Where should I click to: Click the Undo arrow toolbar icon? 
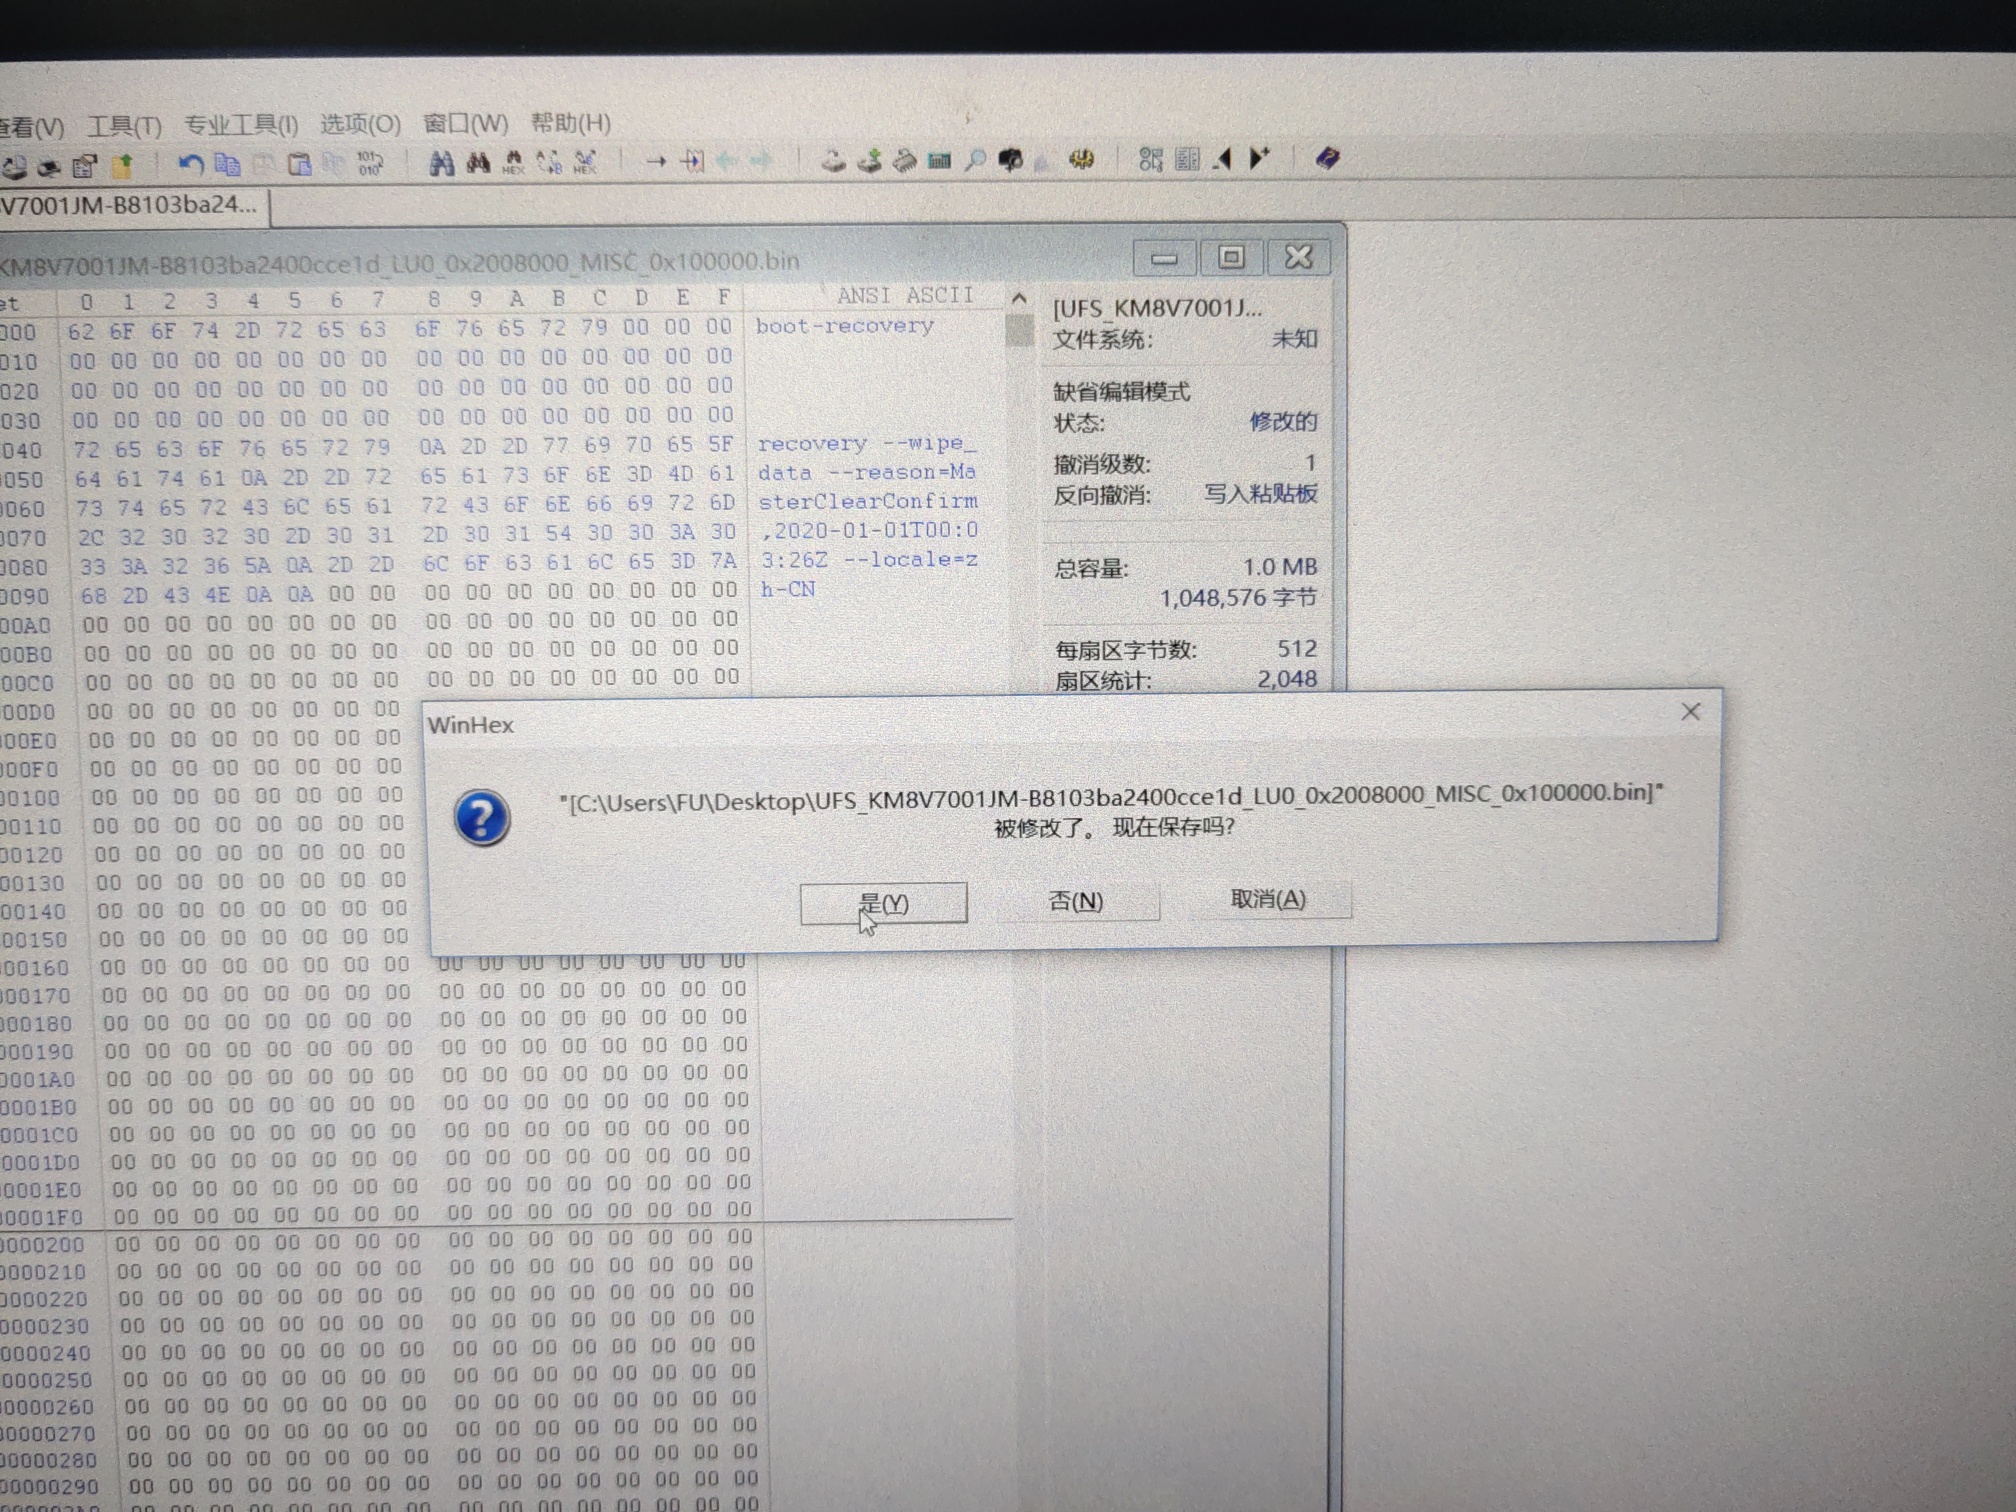tap(190, 163)
